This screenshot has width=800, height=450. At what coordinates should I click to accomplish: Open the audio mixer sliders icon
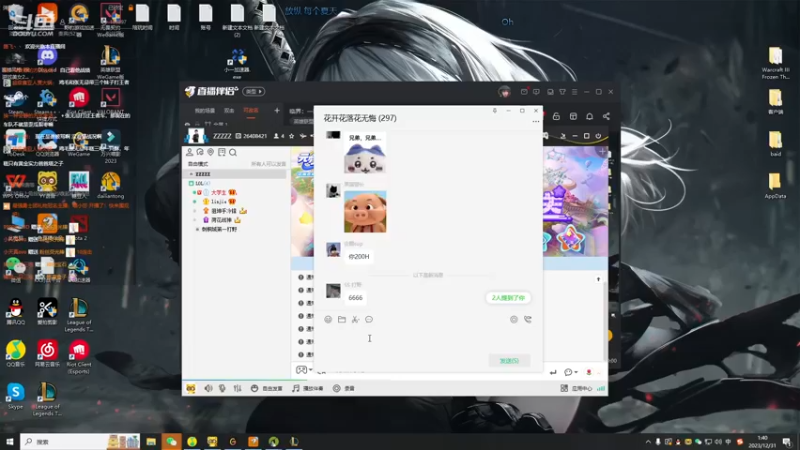[x=237, y=388]
